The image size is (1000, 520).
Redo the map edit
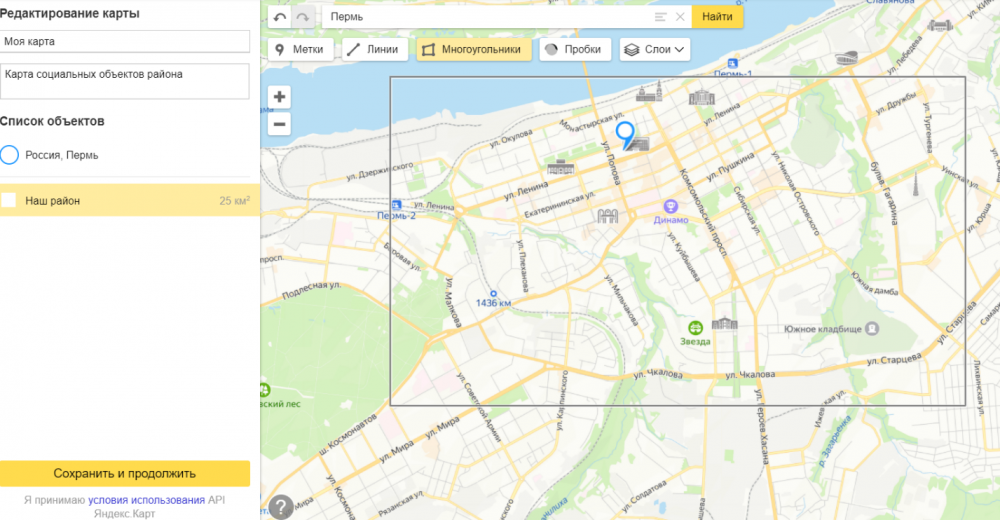point(303,17)
